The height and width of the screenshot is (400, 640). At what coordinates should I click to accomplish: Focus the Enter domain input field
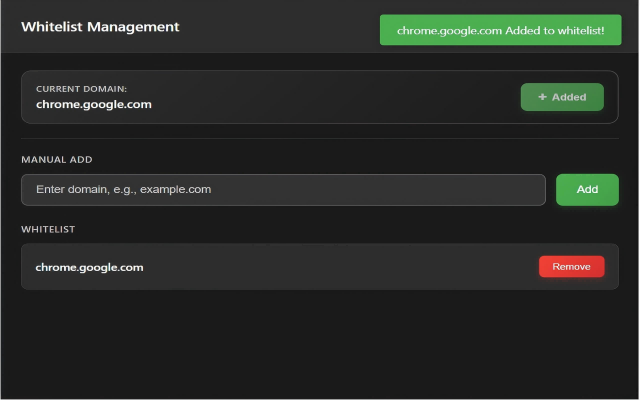coord(283,189)
